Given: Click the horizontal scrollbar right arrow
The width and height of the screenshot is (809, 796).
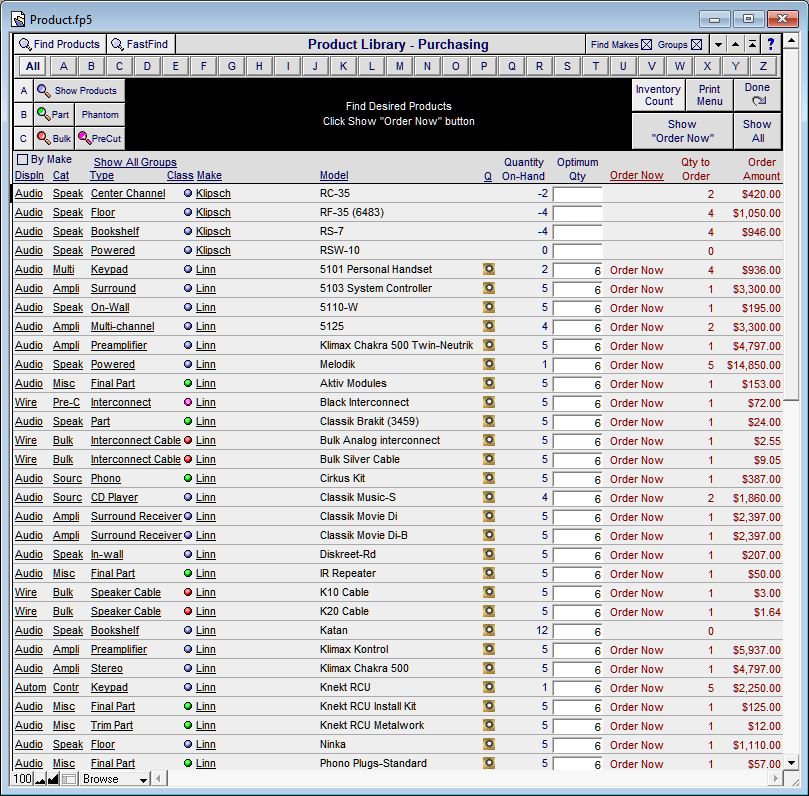Looking at the screenshot, I should pyautogui.click(x=775, y=779).
